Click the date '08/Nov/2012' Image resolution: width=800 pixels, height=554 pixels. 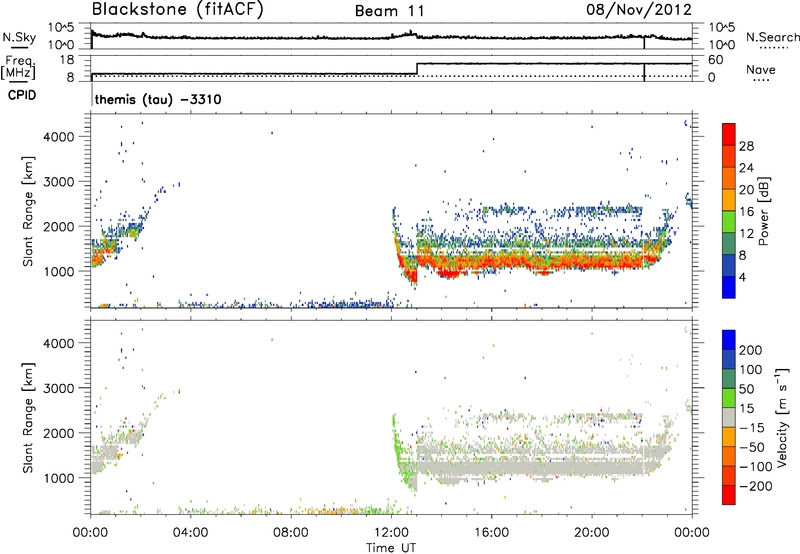click(x=639, y=10)
